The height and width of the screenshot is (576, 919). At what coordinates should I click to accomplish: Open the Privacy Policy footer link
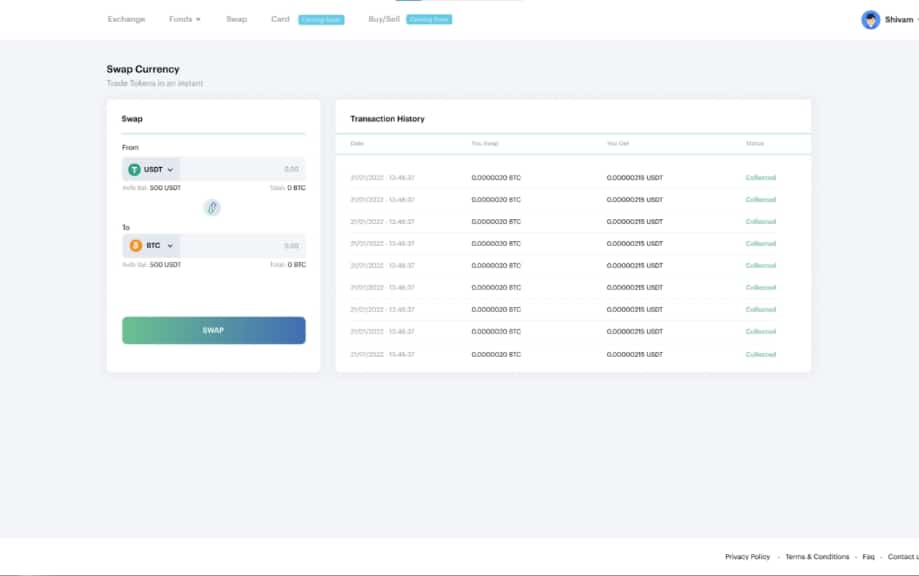[x=747, y=557]
